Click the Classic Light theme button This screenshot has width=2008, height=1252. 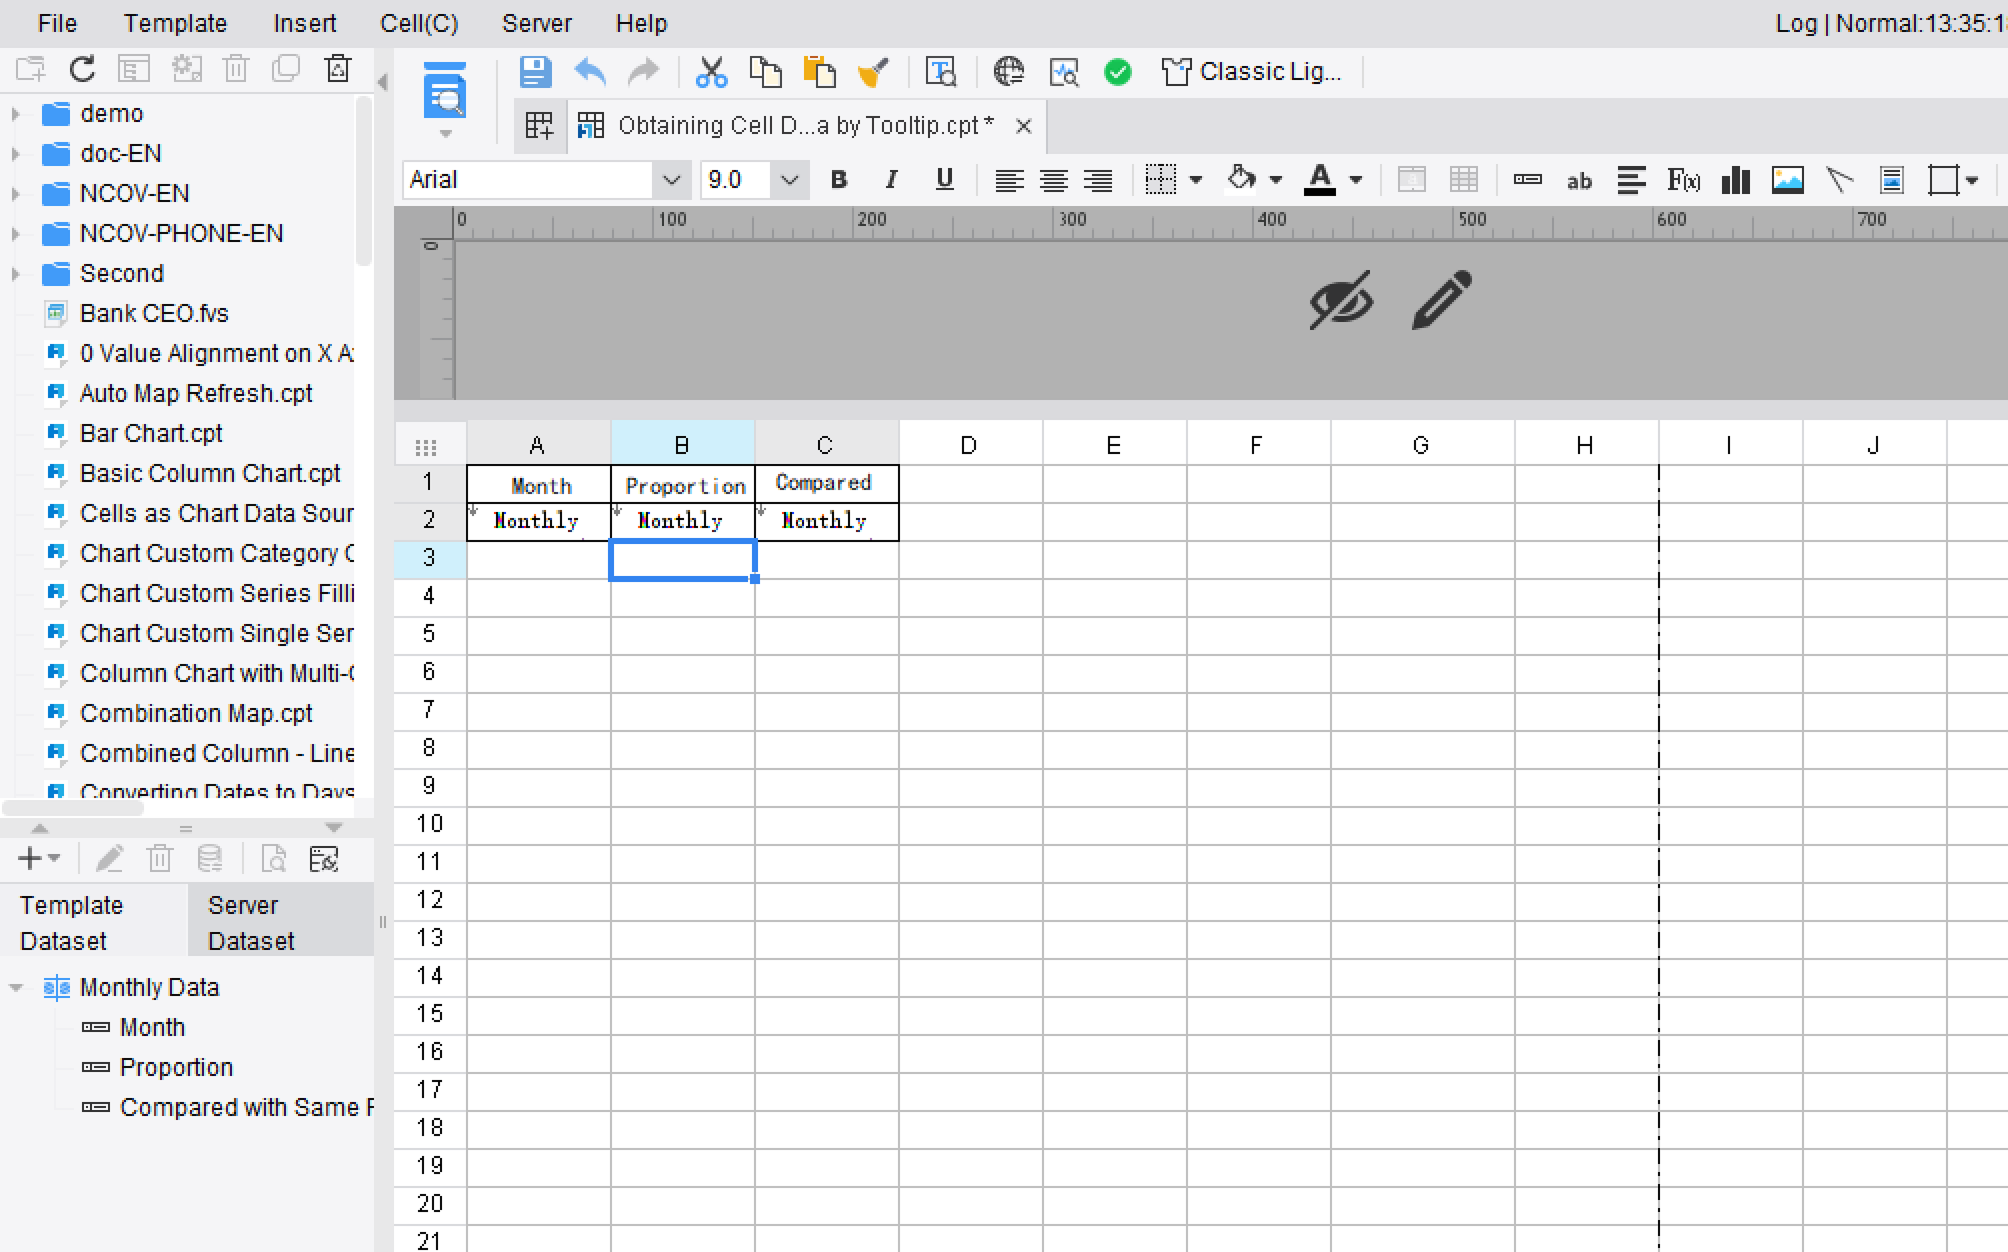(1251, 72)
